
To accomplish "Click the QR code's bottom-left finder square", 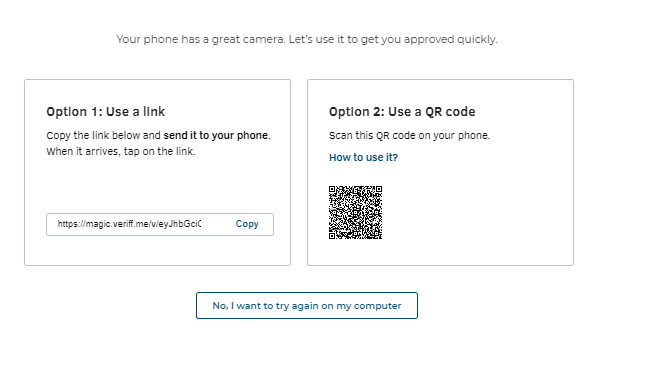I will pos(332,236).
